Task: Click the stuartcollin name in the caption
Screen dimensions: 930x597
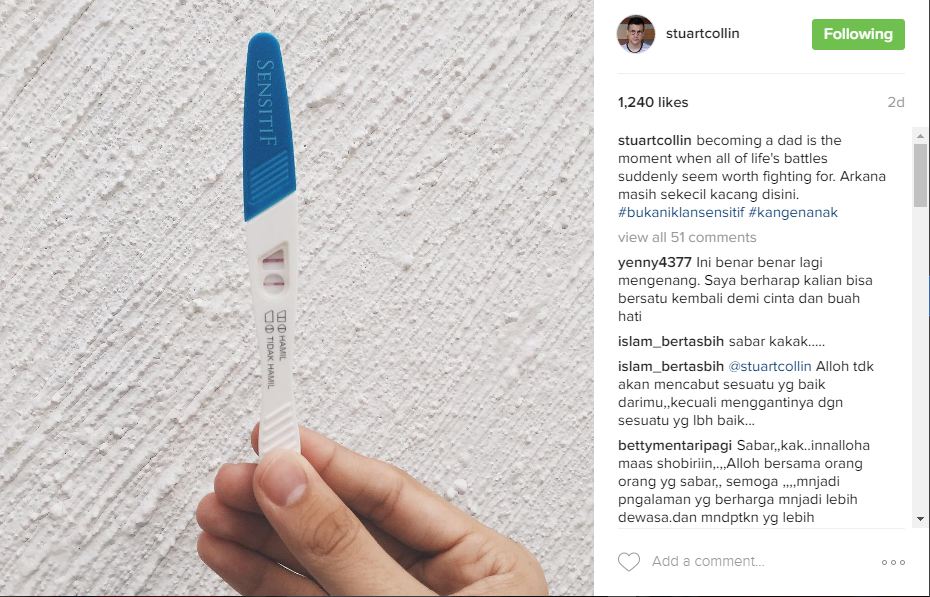Action: tap(655, 141)
